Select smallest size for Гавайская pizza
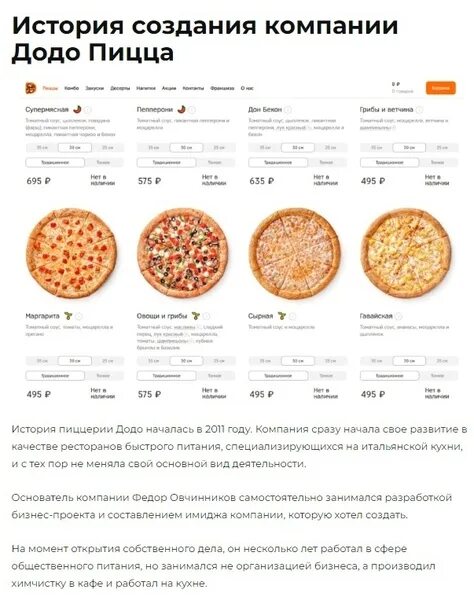Screen dimensions: 474x604 [376, 361]
